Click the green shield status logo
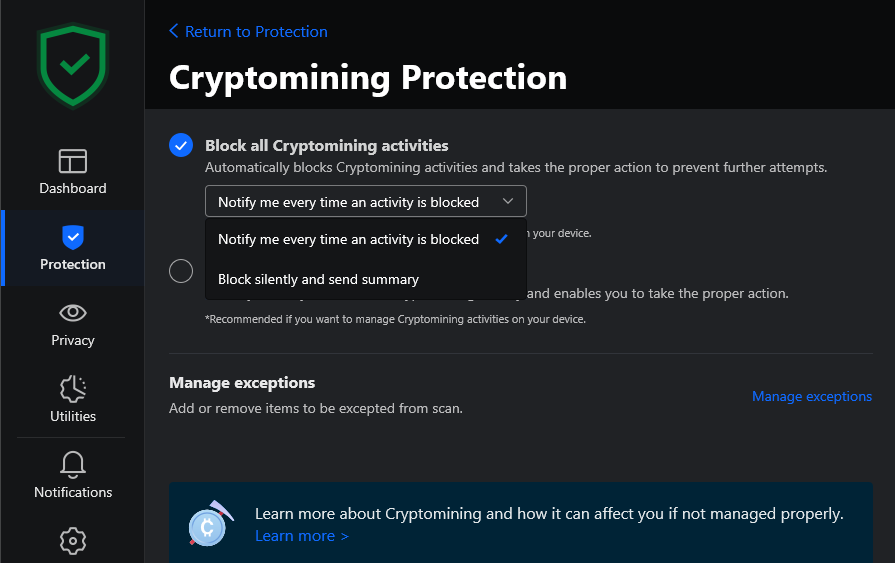The image size is (895, 563). coord(72,66)
